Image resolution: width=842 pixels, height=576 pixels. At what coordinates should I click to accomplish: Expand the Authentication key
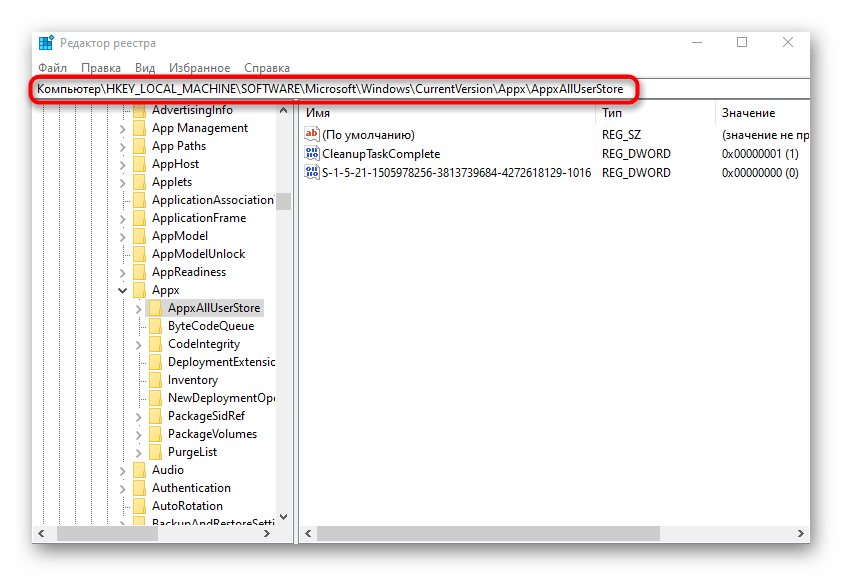click(122, 488)
